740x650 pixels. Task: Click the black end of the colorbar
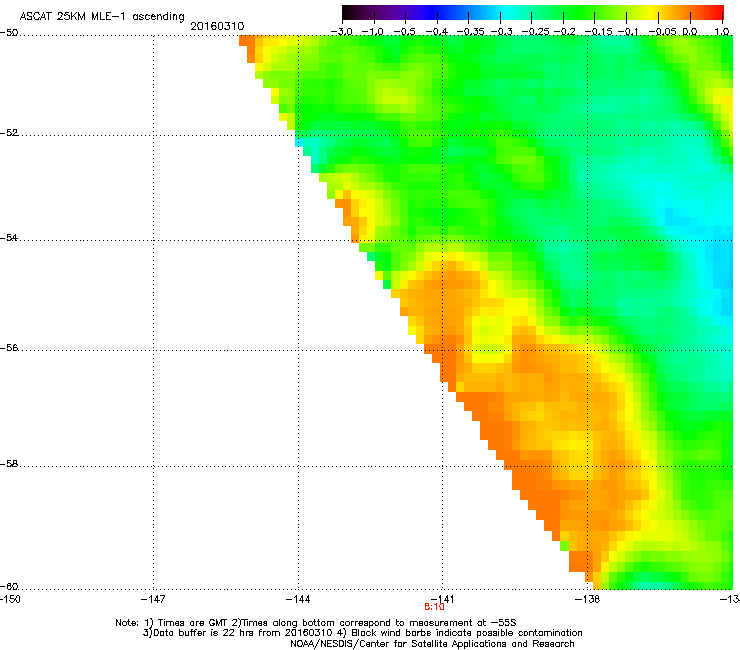pos(347,13)
